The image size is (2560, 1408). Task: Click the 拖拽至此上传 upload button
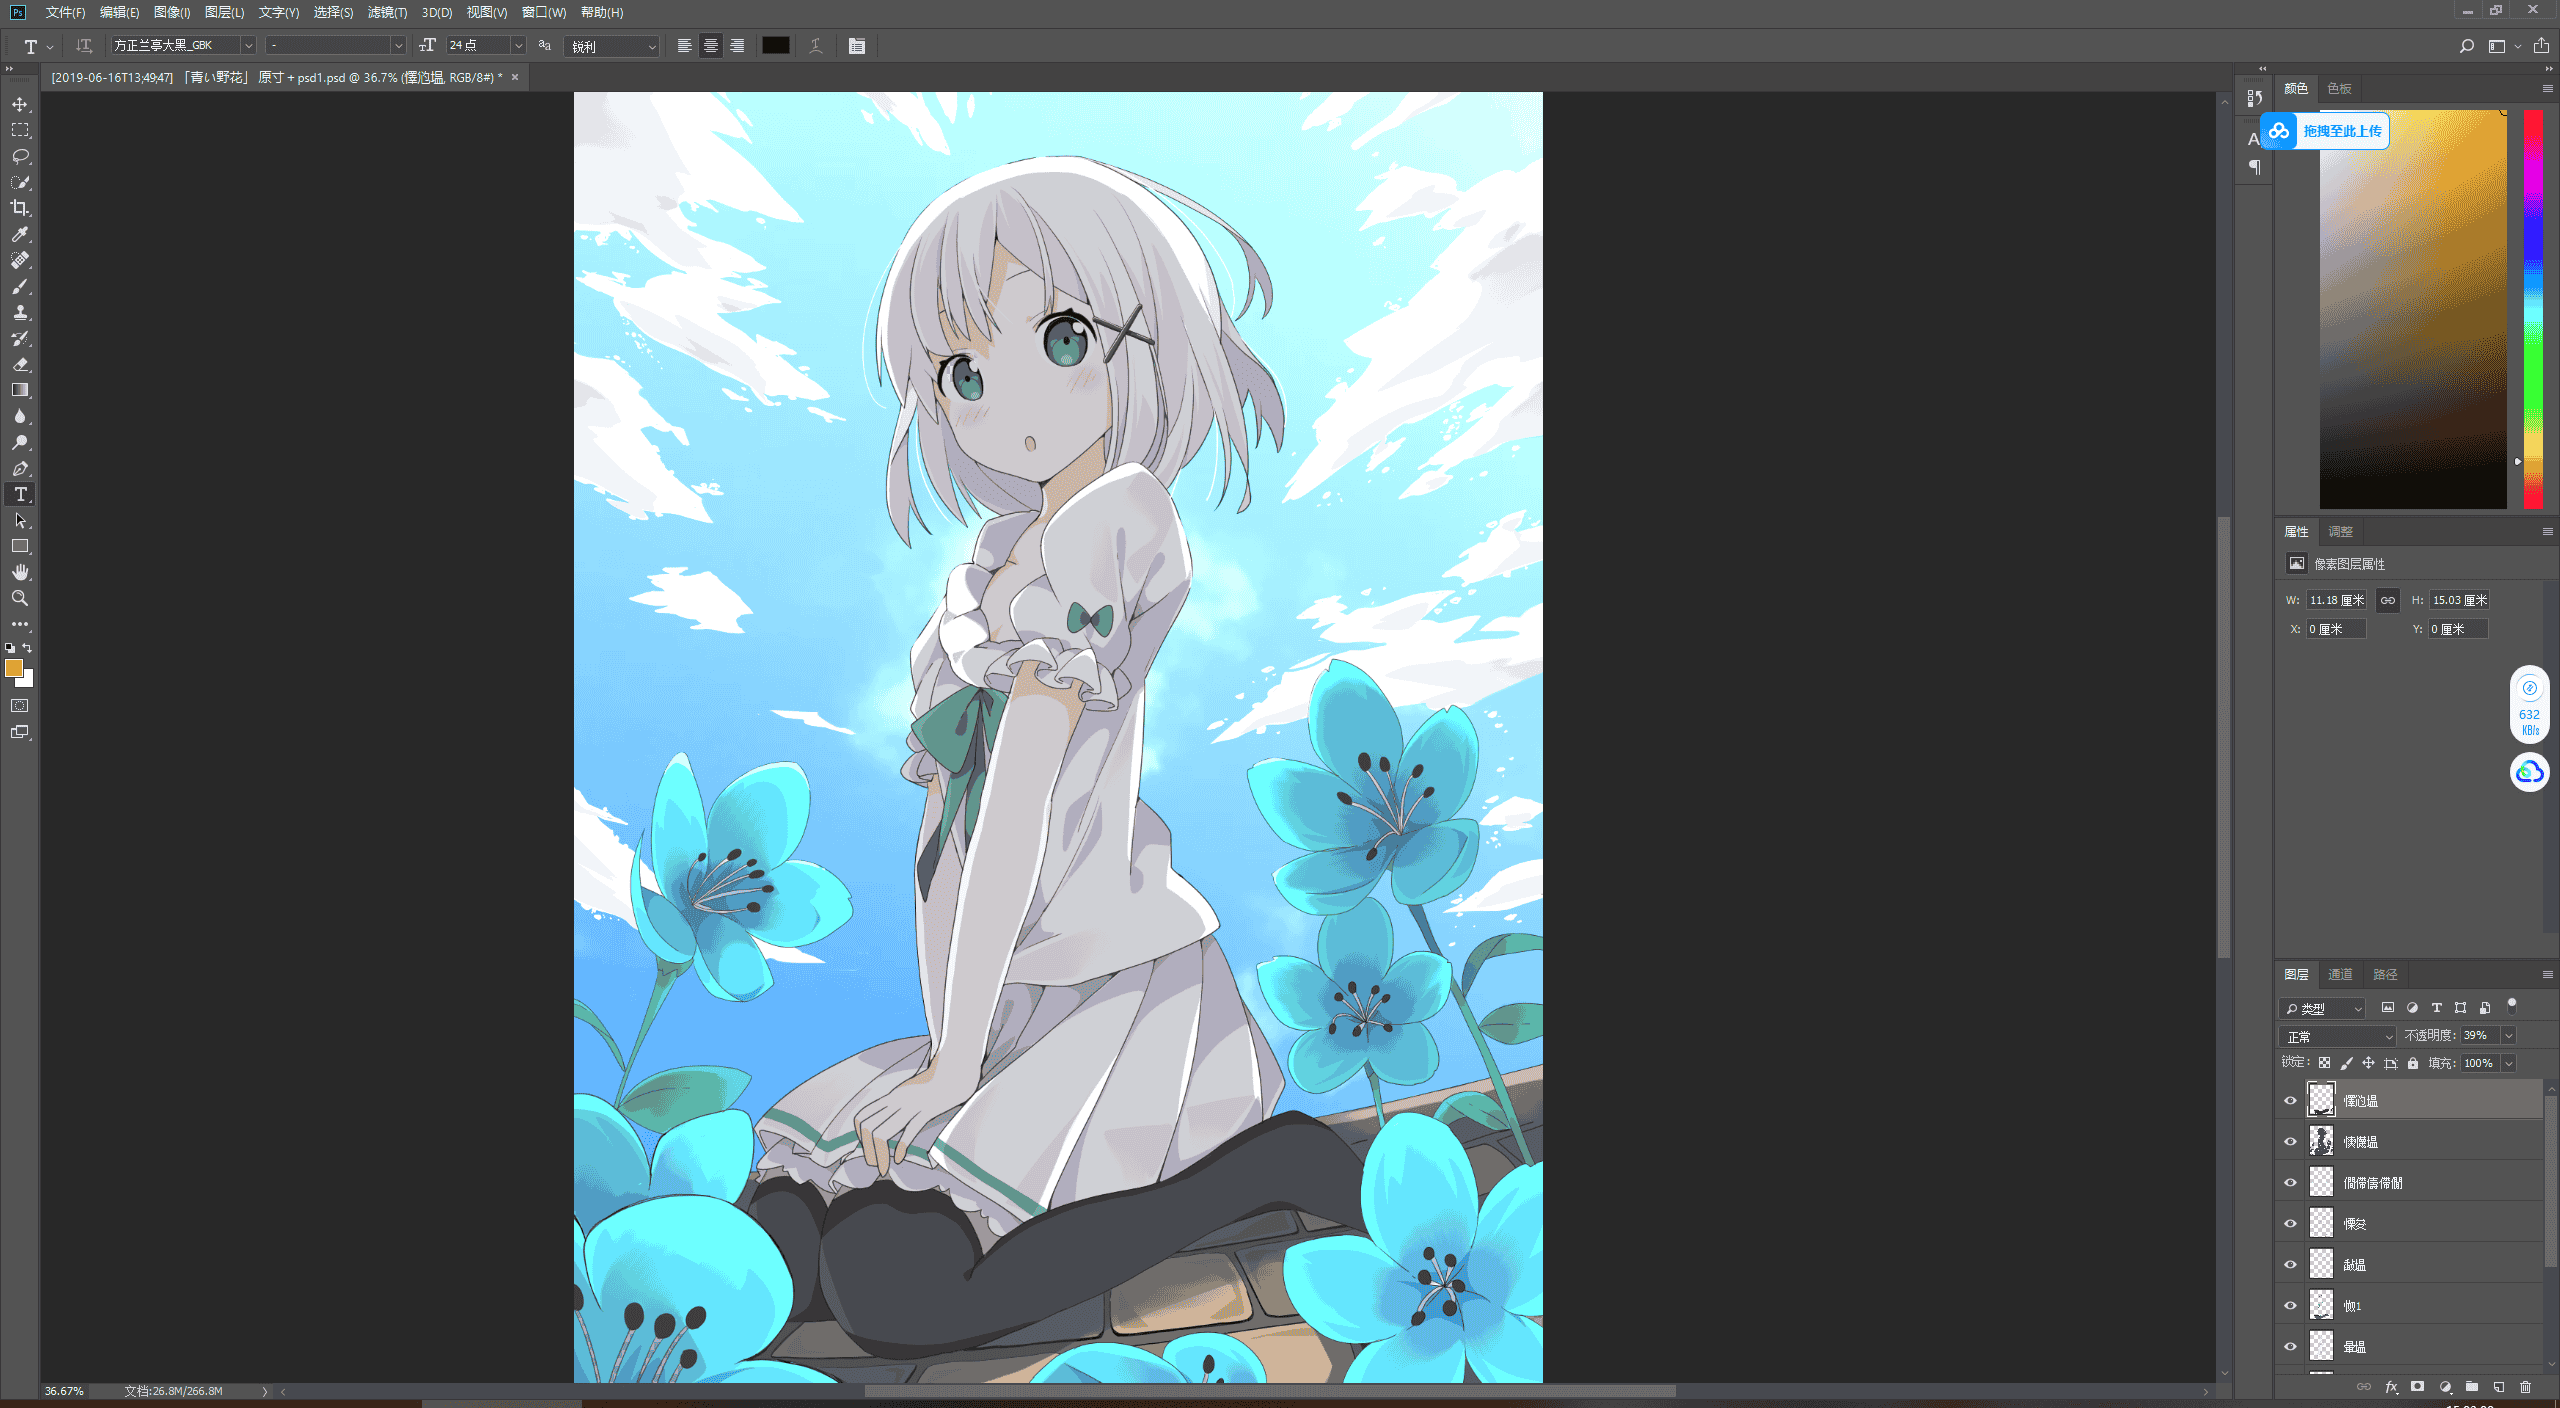pos(2325,131)
